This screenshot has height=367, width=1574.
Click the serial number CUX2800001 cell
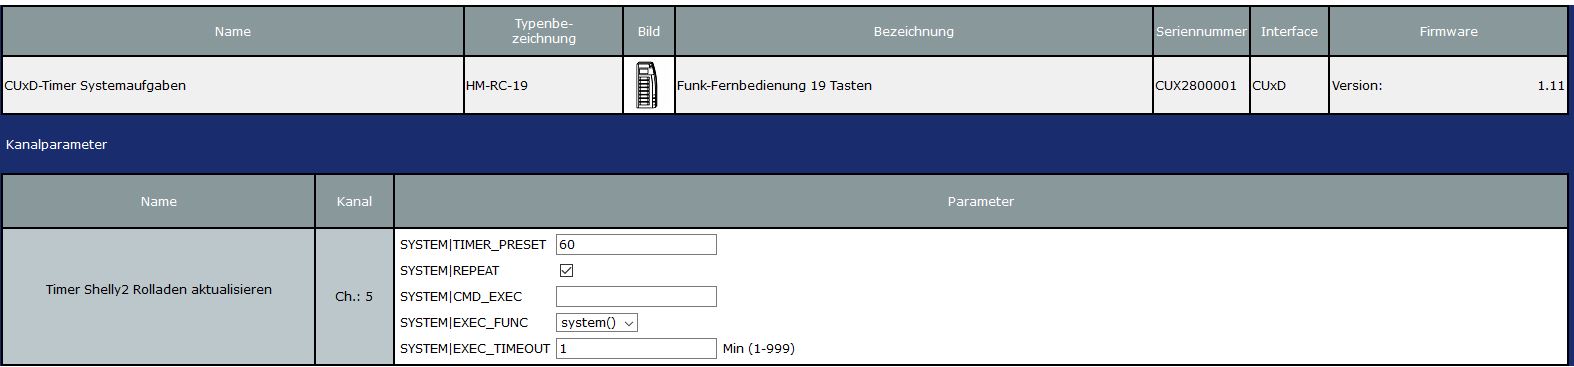click(1201, 86)
